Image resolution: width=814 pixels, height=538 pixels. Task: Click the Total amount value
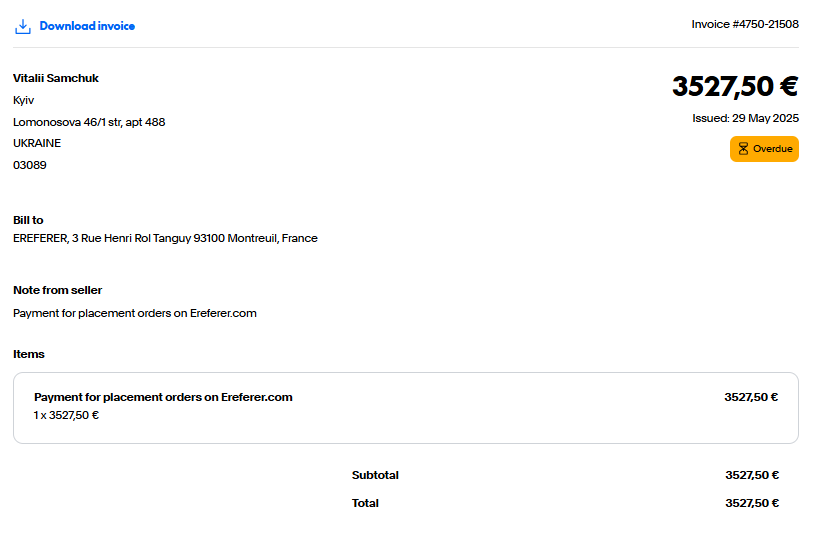(x=752, y=503)
